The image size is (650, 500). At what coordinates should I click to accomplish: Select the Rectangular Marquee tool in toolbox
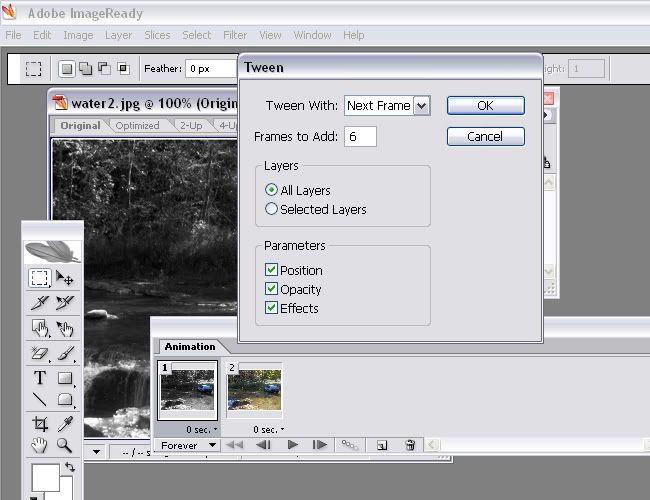point(39,277)
